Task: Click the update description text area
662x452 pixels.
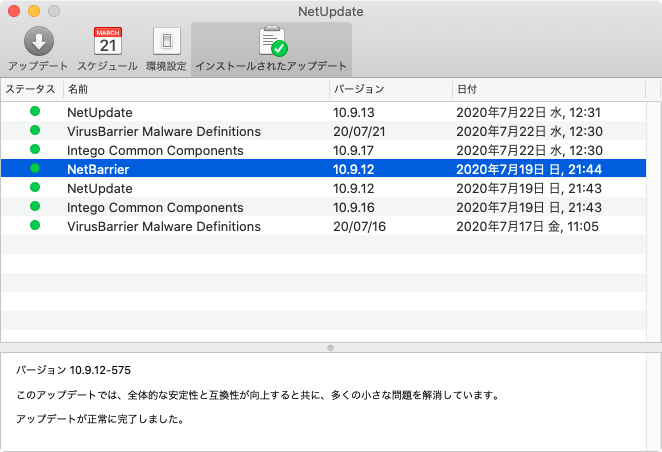Action: pos(323,402)
